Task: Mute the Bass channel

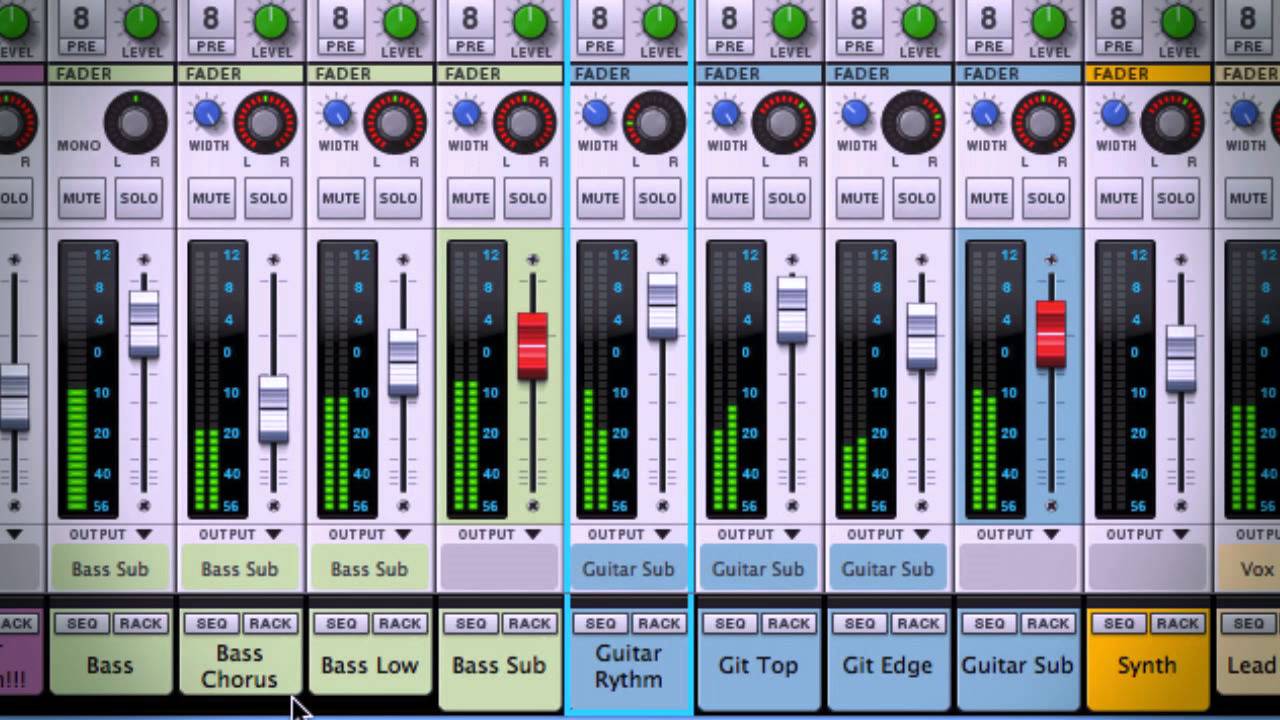Action: click(82, 198)
